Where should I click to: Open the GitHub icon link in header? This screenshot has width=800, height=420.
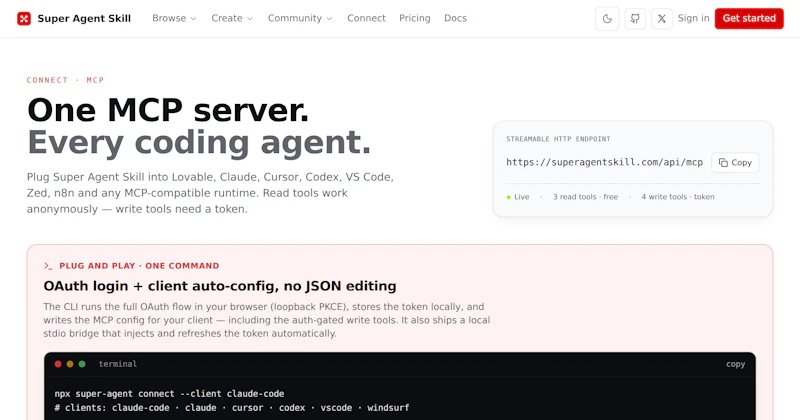pyautogui.click(x=635, y=19)
